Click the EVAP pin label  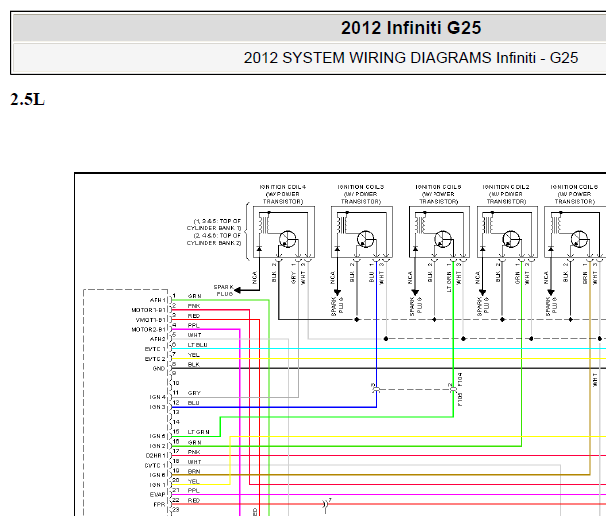[158, 495]
